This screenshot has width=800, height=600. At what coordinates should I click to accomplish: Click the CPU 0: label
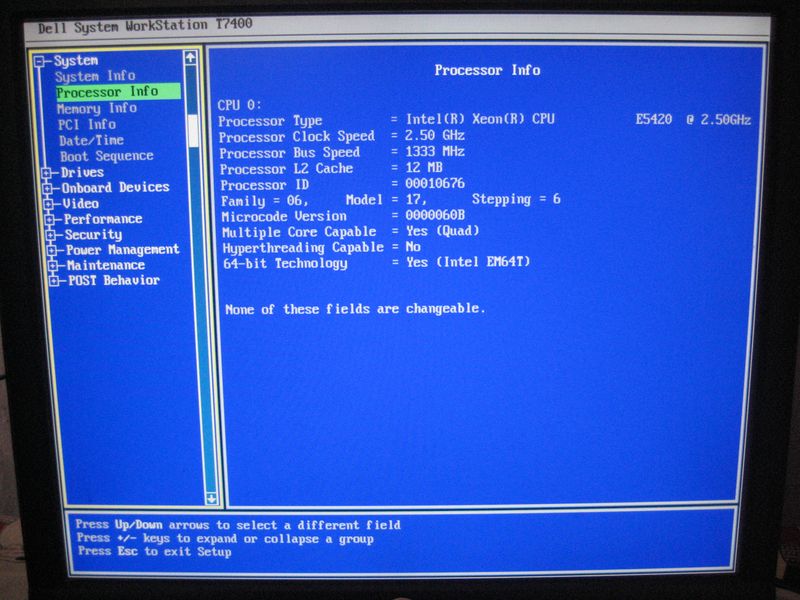pos(239,105)
